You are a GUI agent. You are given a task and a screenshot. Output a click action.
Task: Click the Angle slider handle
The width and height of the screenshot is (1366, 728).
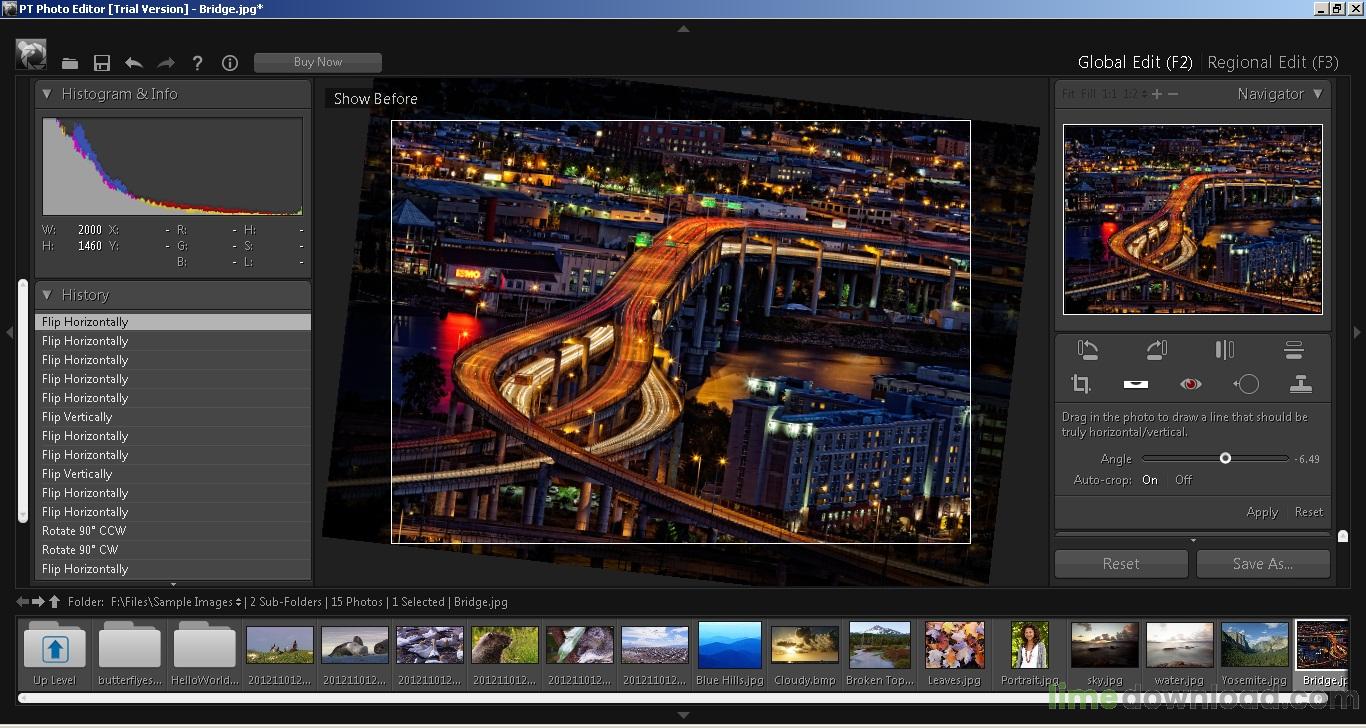pyautogui.click(x=1225, y=458)
